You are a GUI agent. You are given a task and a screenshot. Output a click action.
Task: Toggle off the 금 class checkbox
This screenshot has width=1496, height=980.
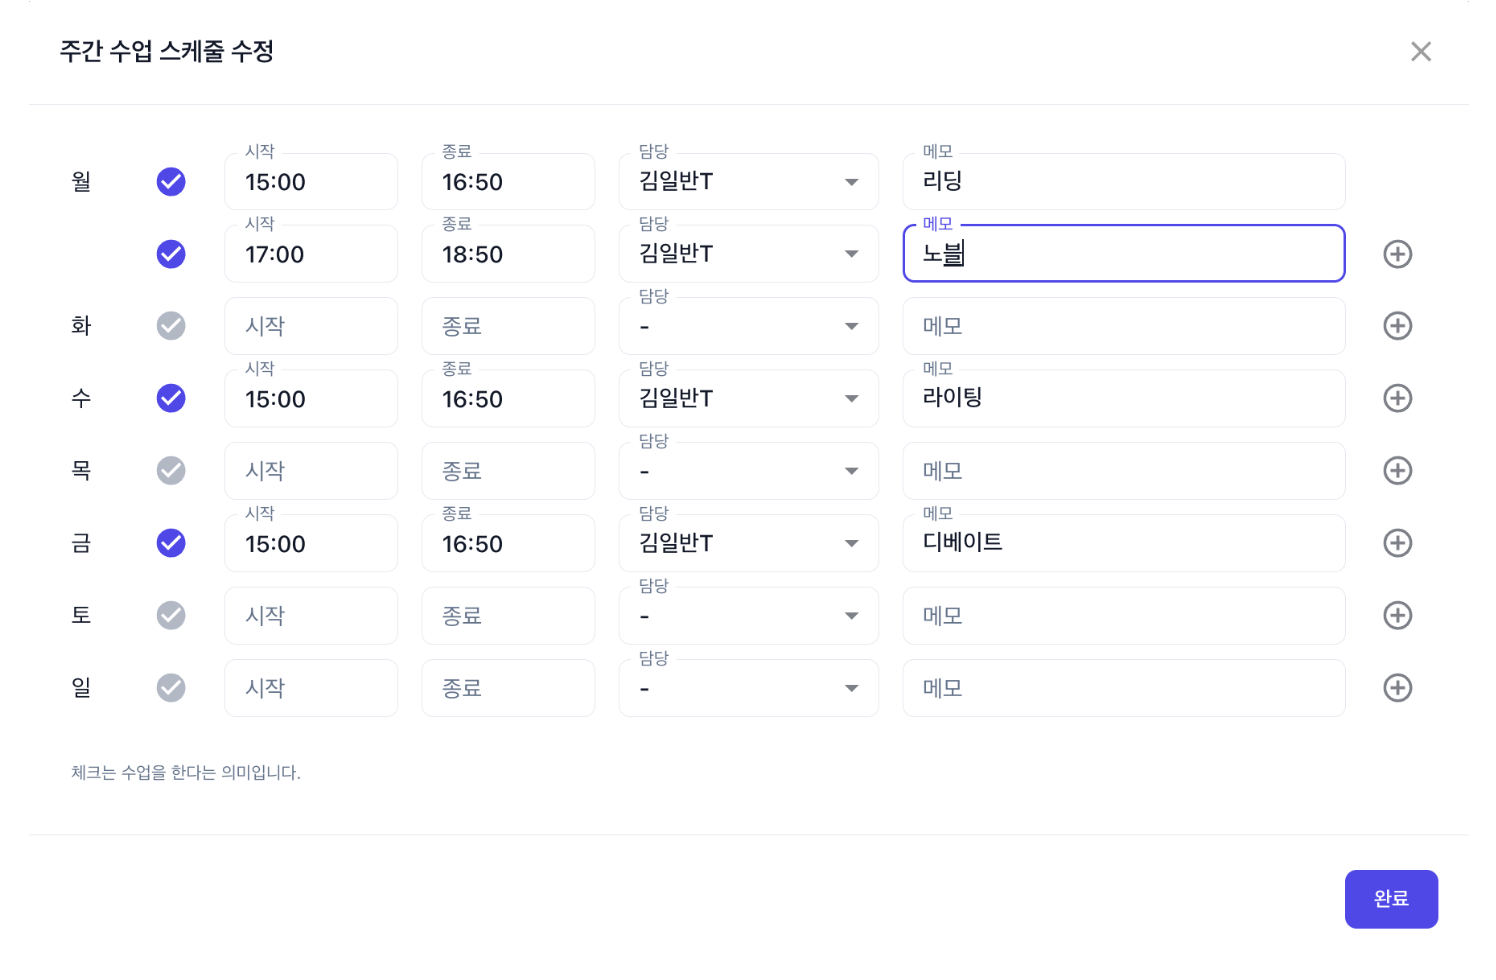pos(171,543)
